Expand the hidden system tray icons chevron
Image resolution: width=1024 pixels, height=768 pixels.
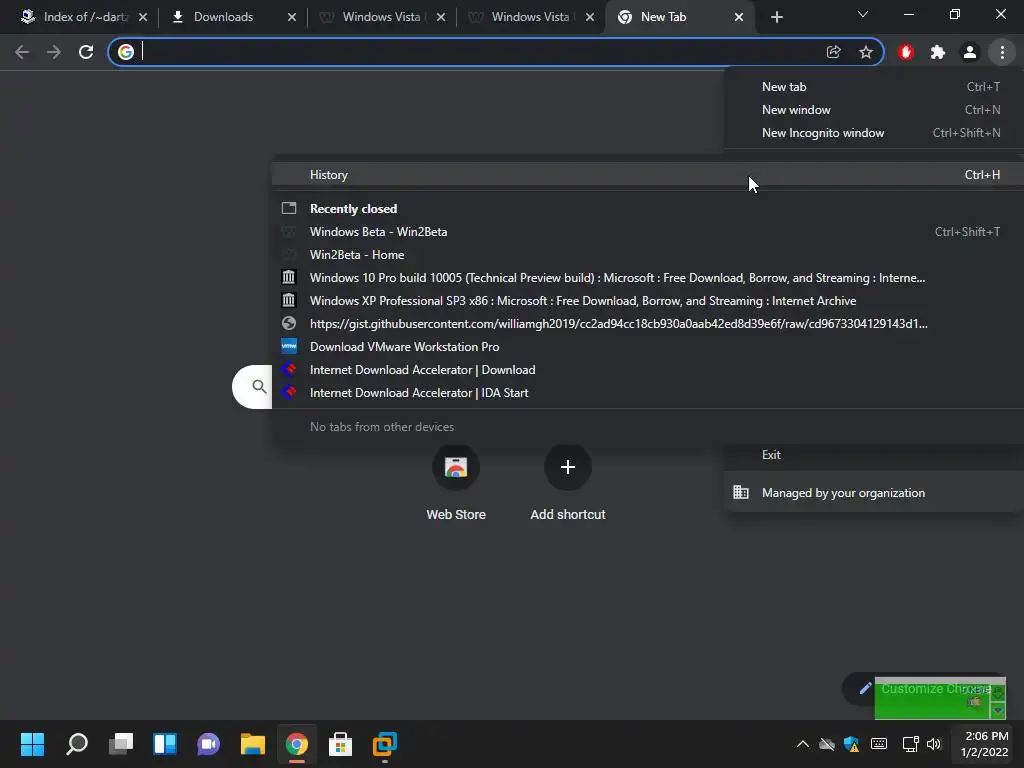(803, 744)
